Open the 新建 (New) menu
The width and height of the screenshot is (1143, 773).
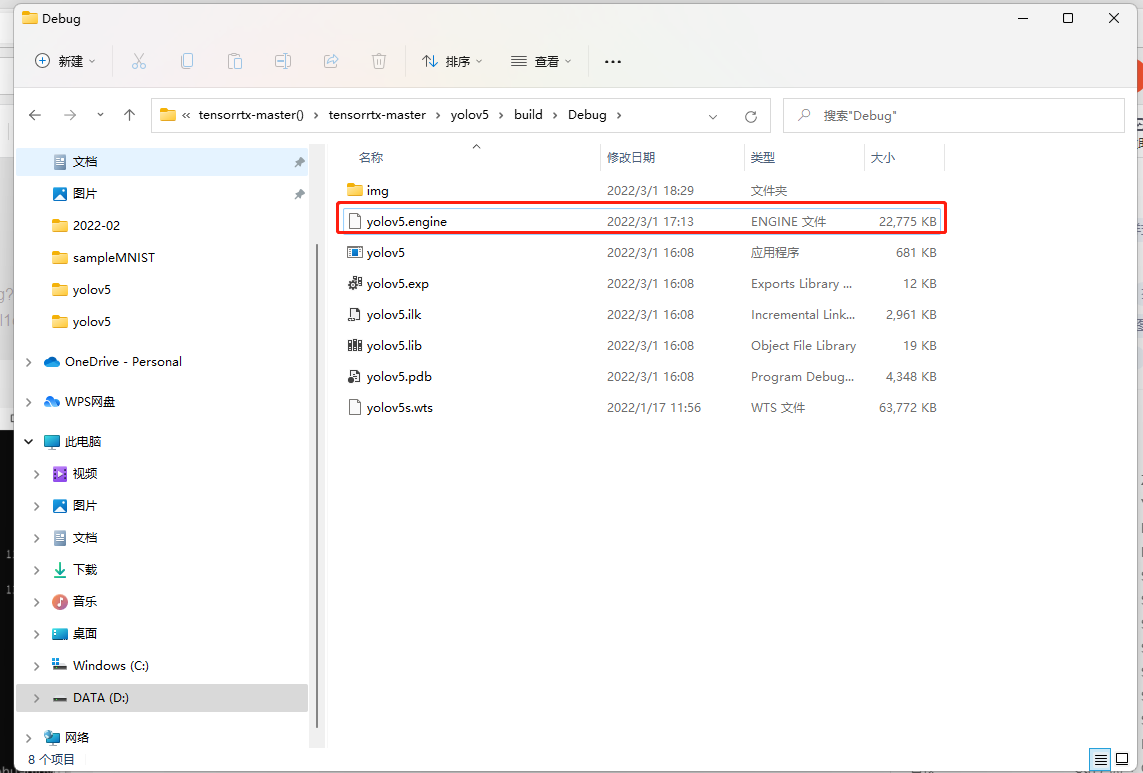[x=65, y=61]
